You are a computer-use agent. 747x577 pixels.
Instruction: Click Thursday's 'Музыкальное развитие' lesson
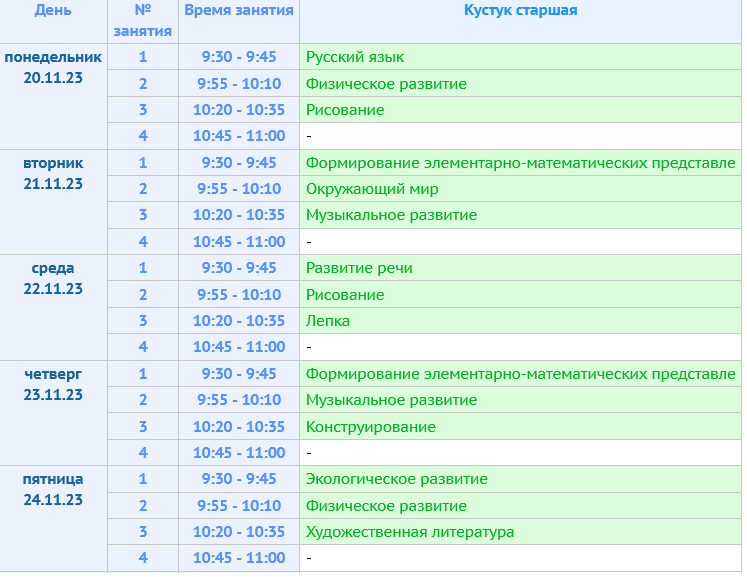pos(391,400)
